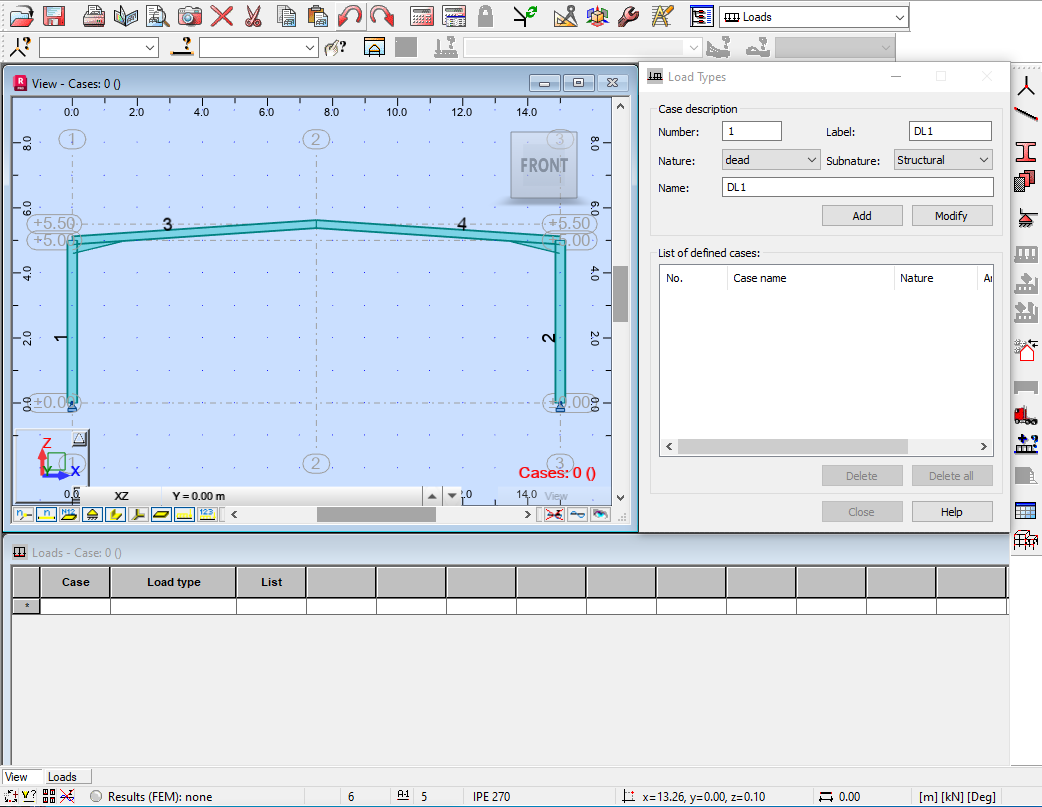The height and width of the screenshot is (807, 1042).
Task: Expand the Nature dropdown showing dead
Action: pyautogui.click(x=770, y=160)
